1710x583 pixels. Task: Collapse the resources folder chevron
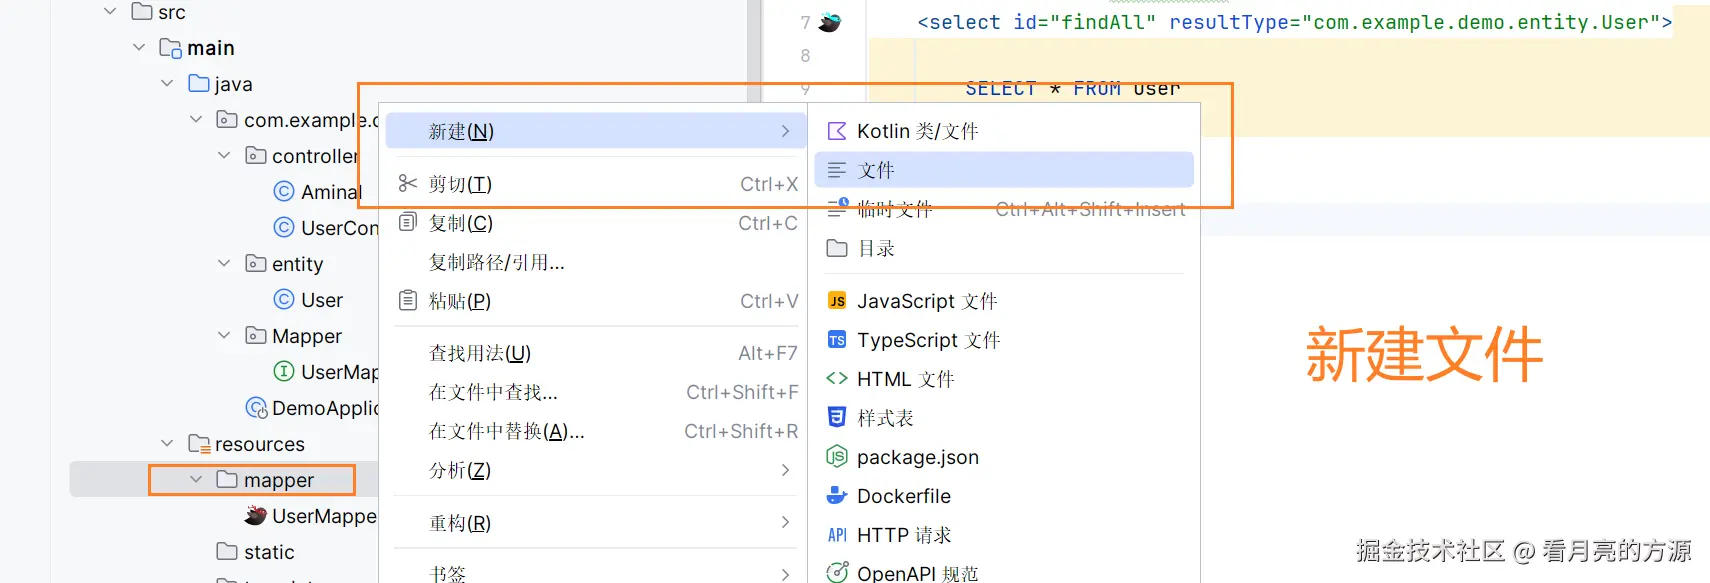167,443
